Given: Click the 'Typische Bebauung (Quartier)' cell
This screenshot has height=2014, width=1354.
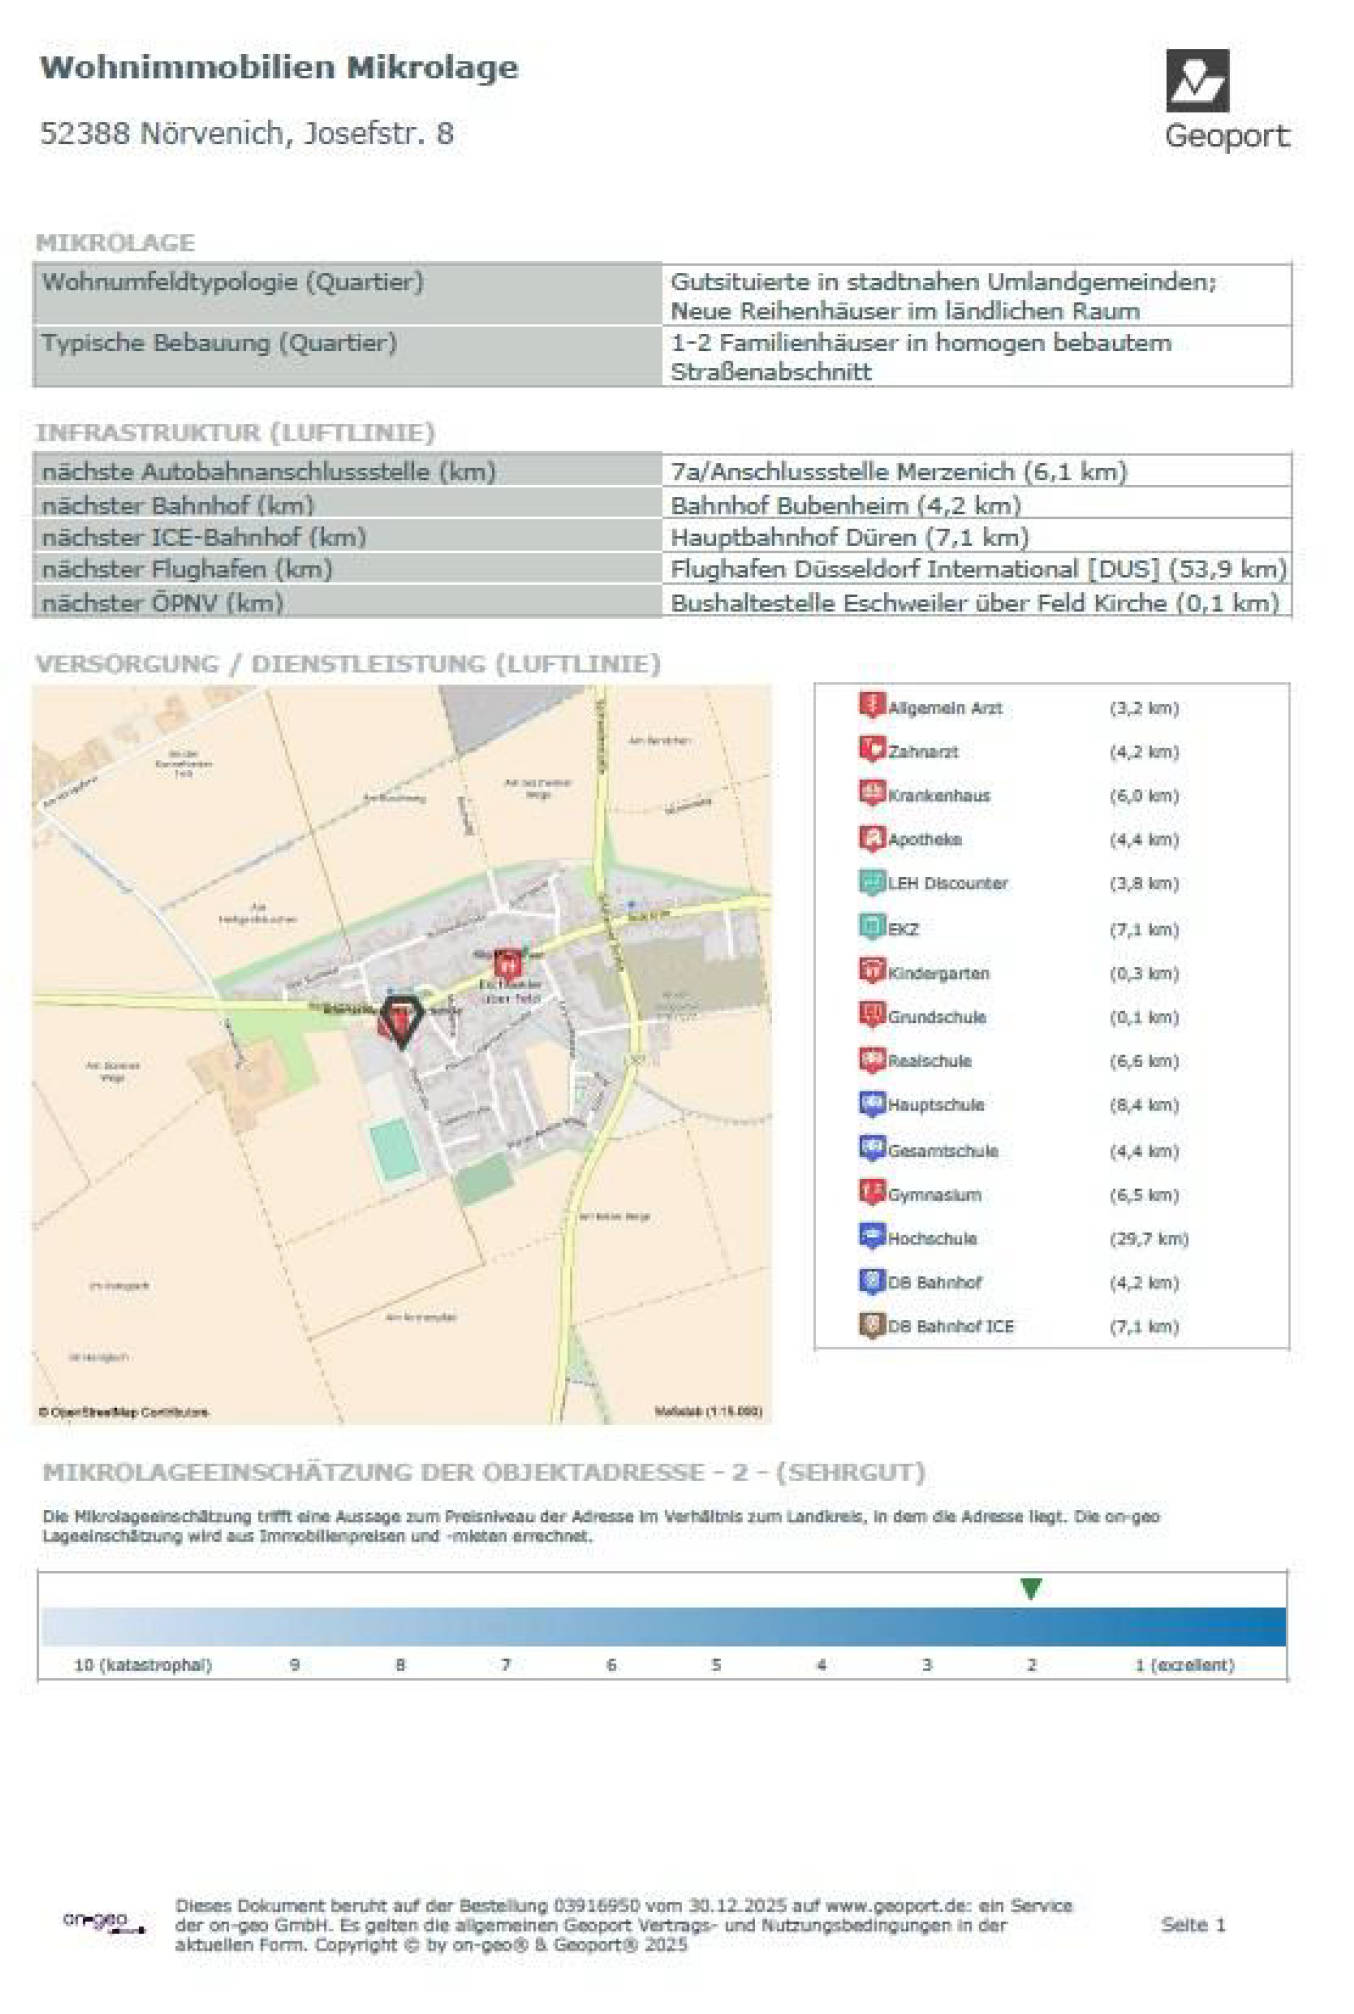Looking at the screenshot, I should point(347,355).
